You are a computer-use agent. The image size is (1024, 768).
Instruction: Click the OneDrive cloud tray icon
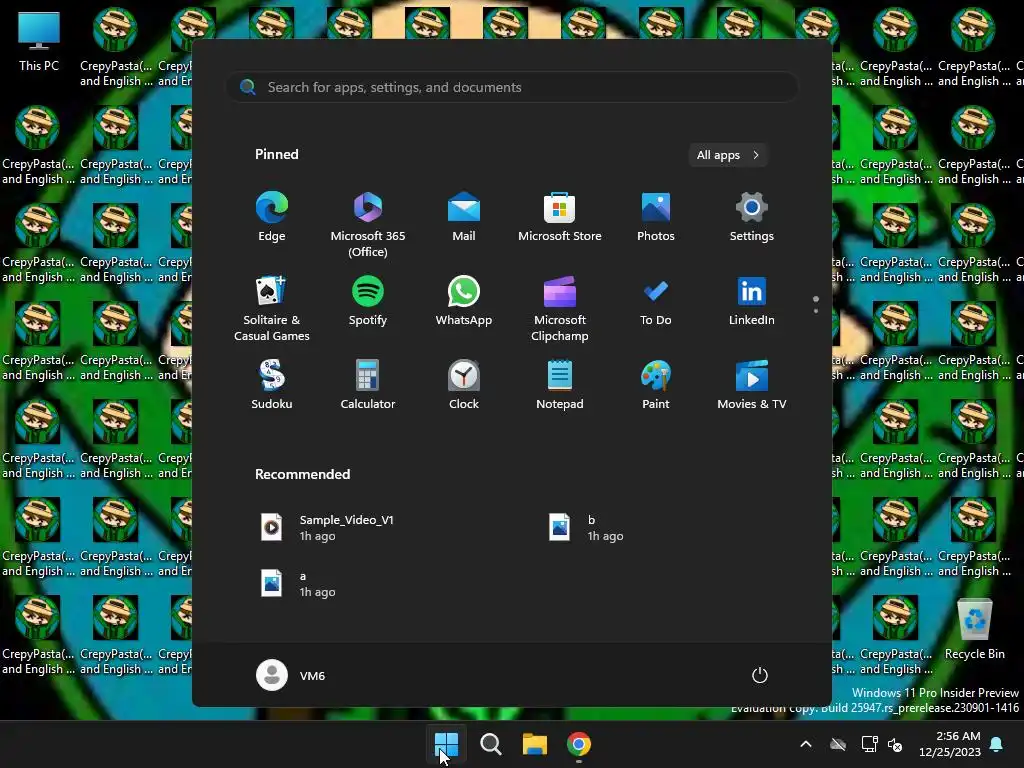[838, 744]
